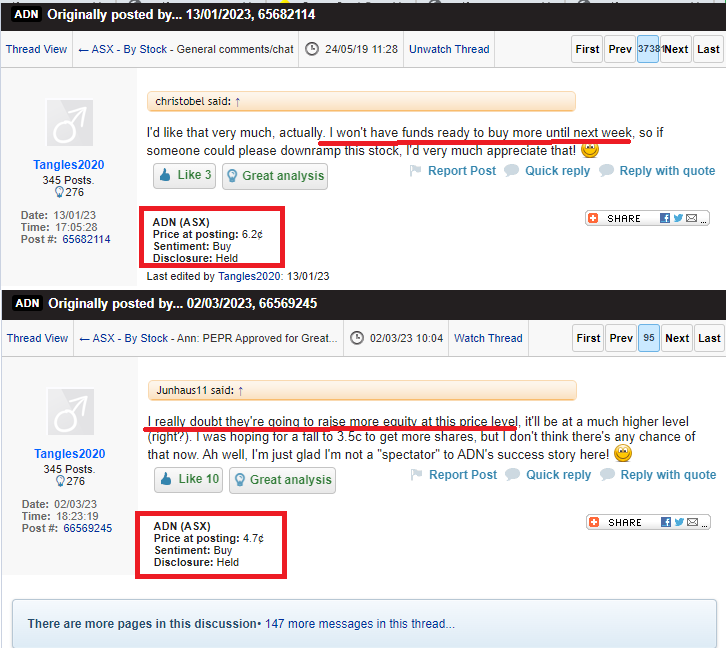The height and width of the screenshot is (648, 726).
Task: Click the clock icon beside 24/05/19 11:28
Action: tap(312, 49)
